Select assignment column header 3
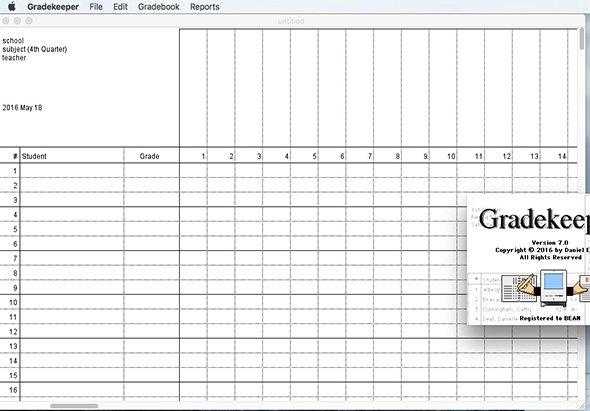 coord(249,156)
